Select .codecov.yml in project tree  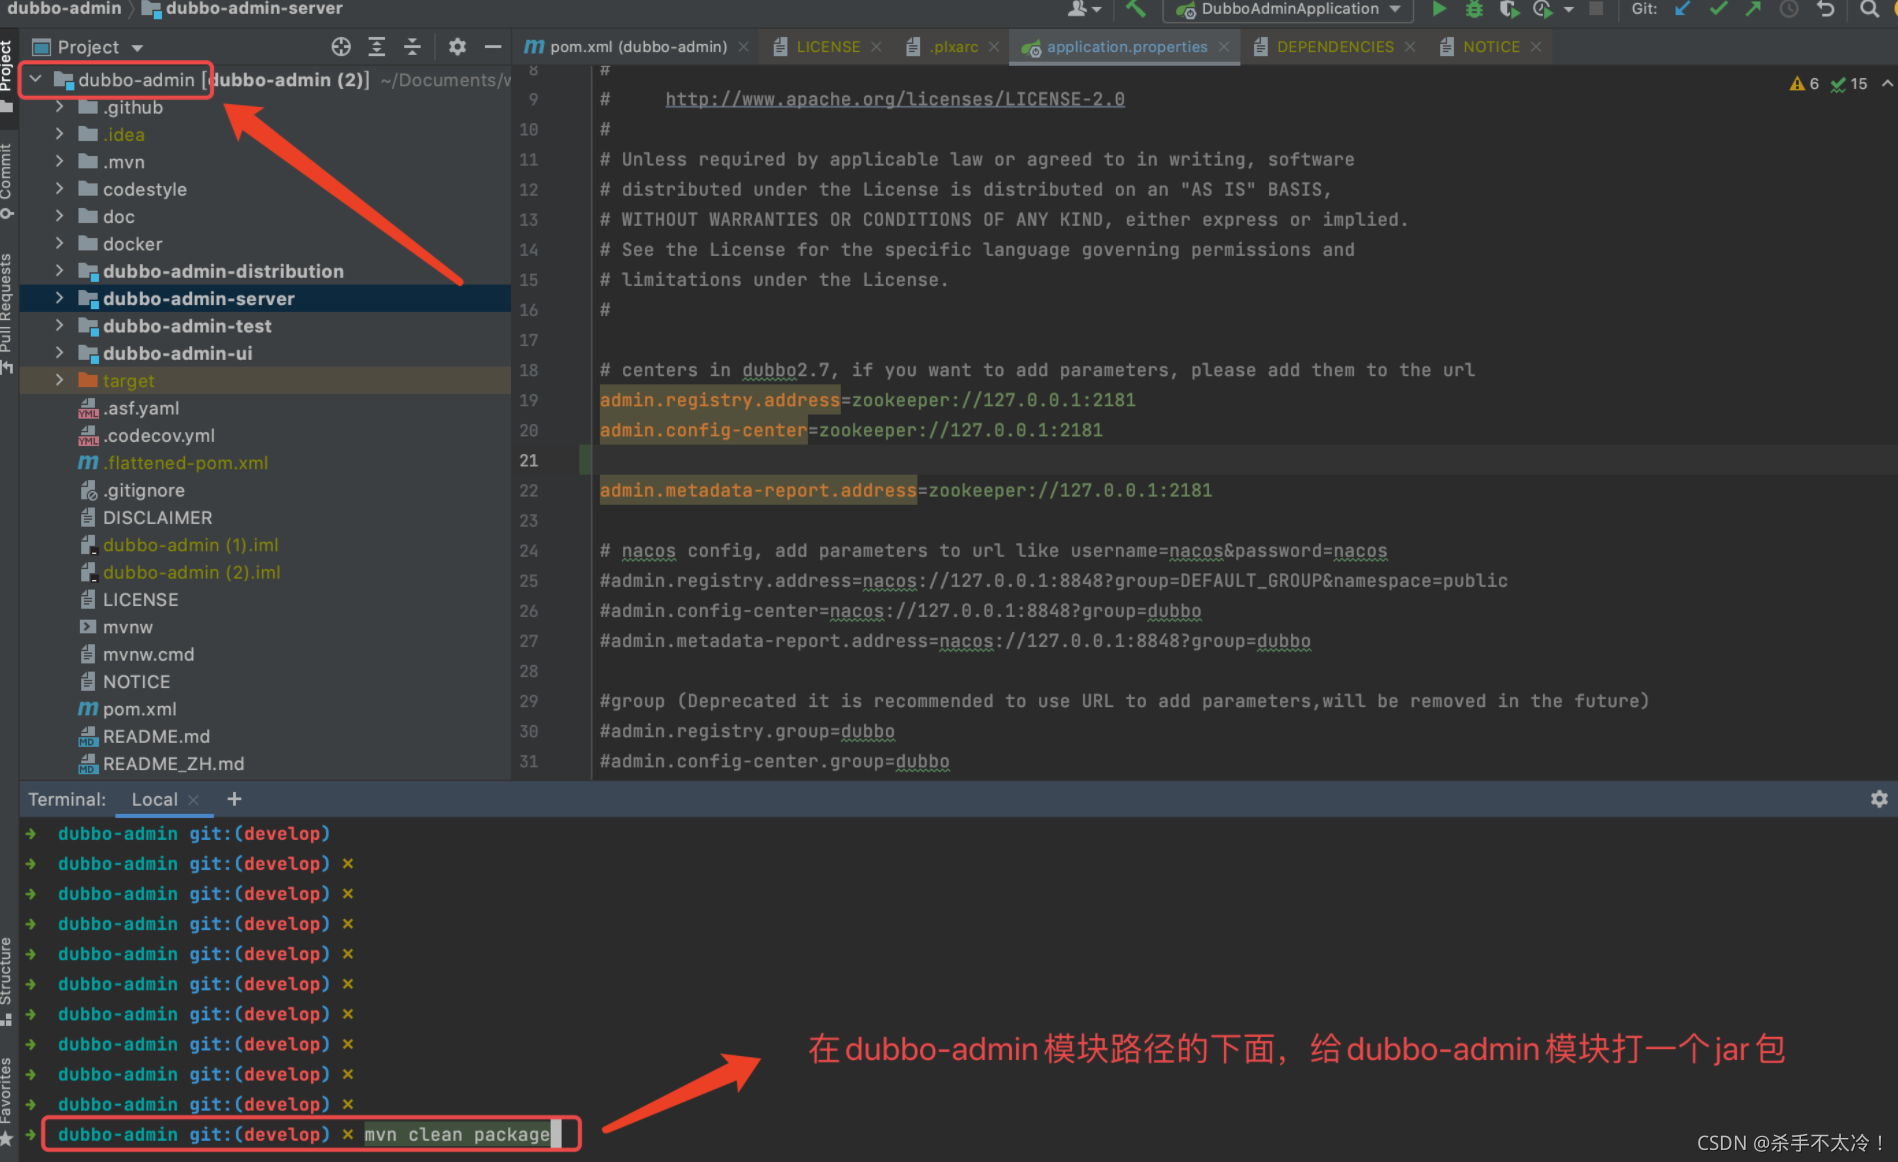pyautogui.click(x=158, y=436)
